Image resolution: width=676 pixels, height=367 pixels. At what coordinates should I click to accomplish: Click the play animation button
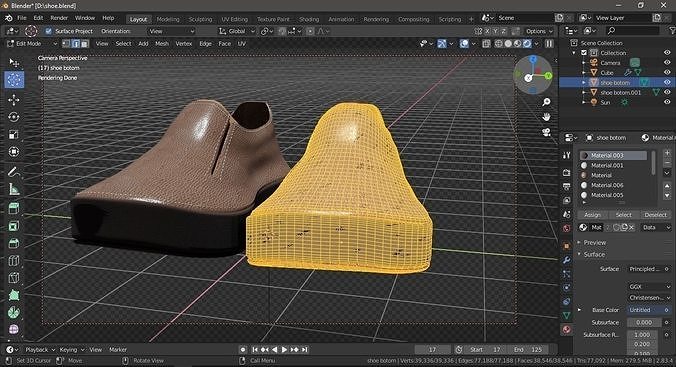(284, 350)
